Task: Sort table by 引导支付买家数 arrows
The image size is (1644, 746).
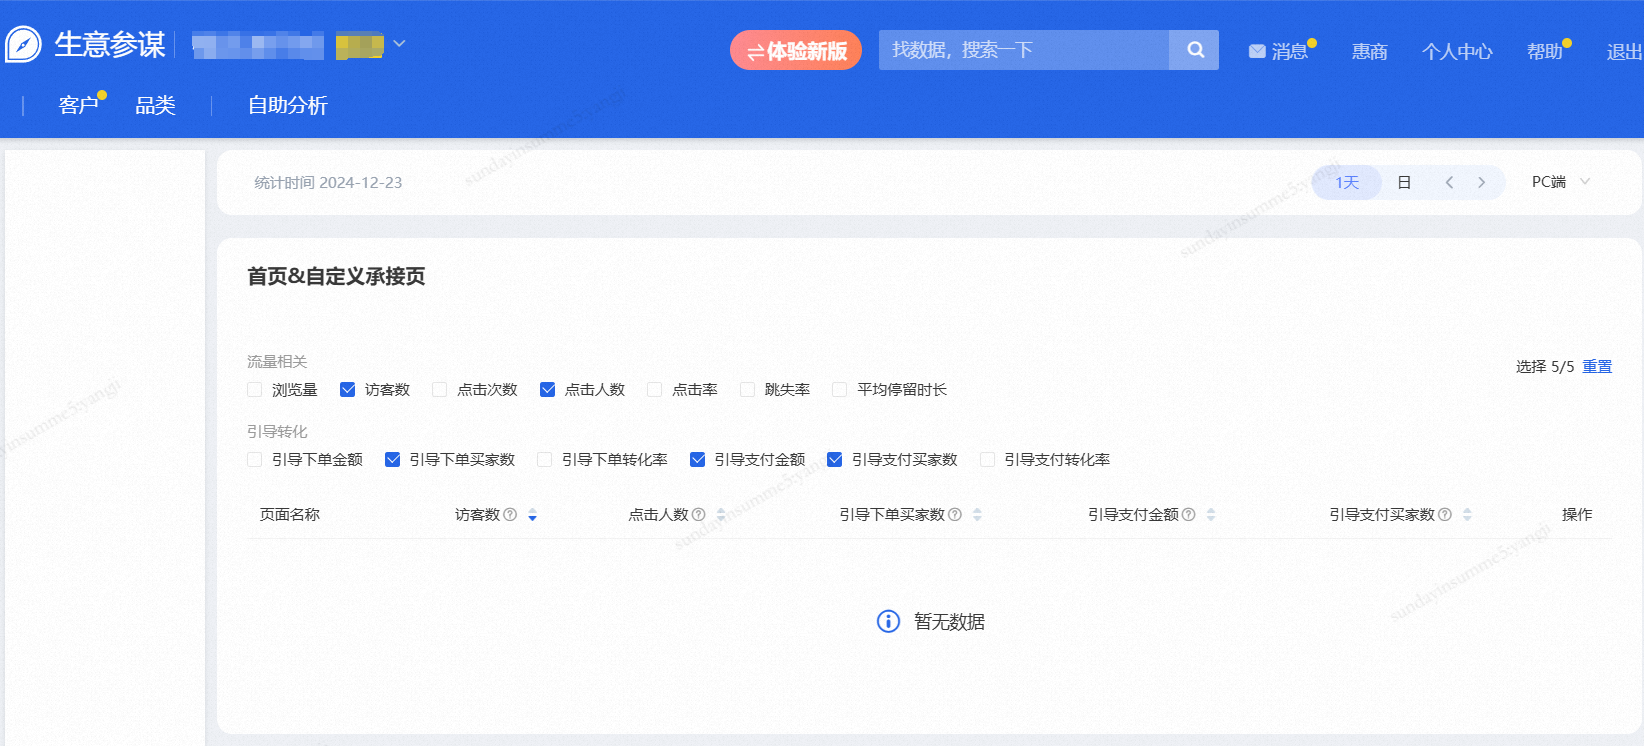Action: point(1467,515)
